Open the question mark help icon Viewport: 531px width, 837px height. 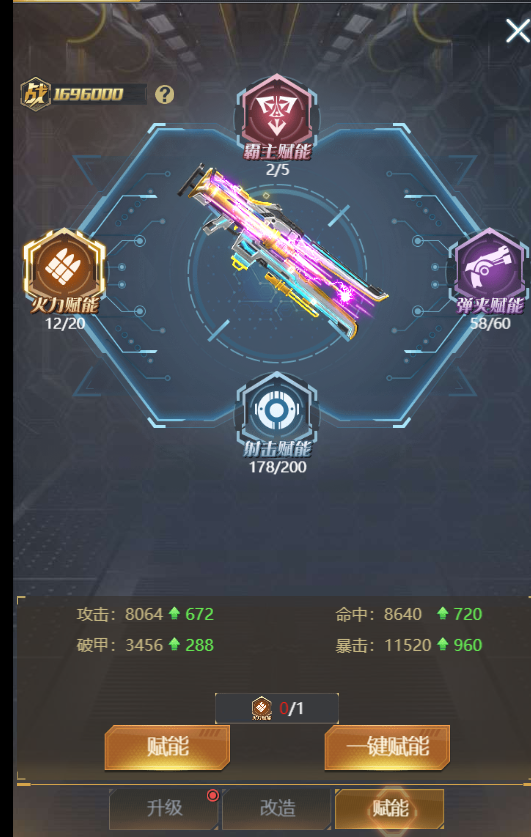pos(164,94)
